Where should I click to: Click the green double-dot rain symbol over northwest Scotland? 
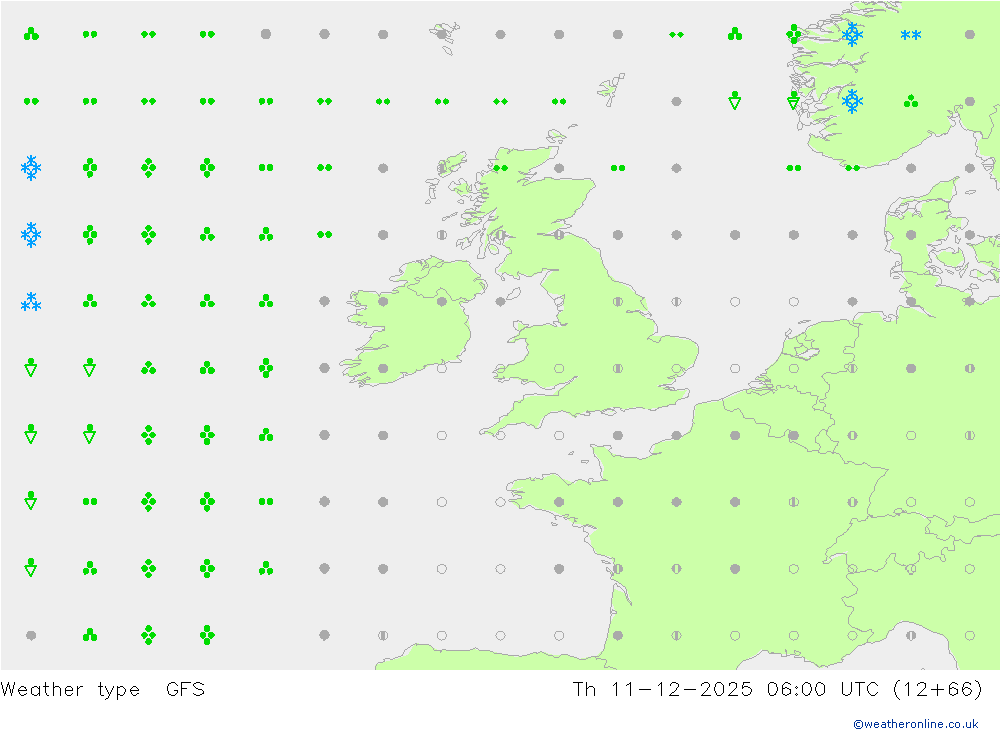coord(501,168)
